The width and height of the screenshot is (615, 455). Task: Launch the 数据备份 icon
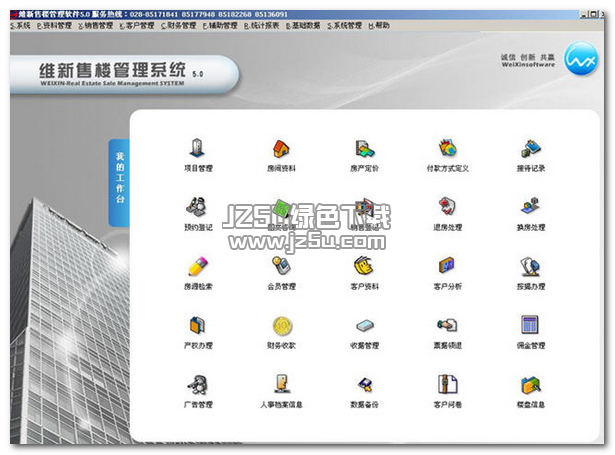pyautogui.click(x=364, y=385)
